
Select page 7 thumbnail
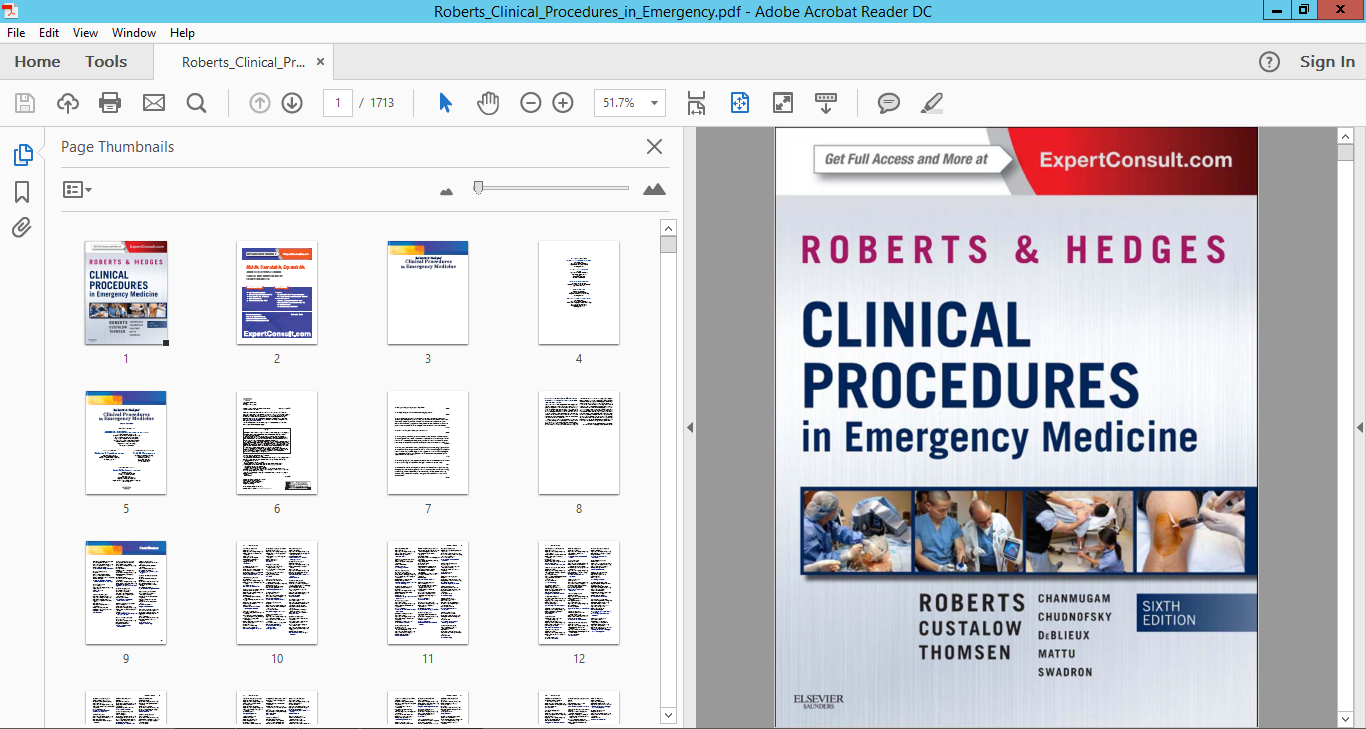[428, 442]
